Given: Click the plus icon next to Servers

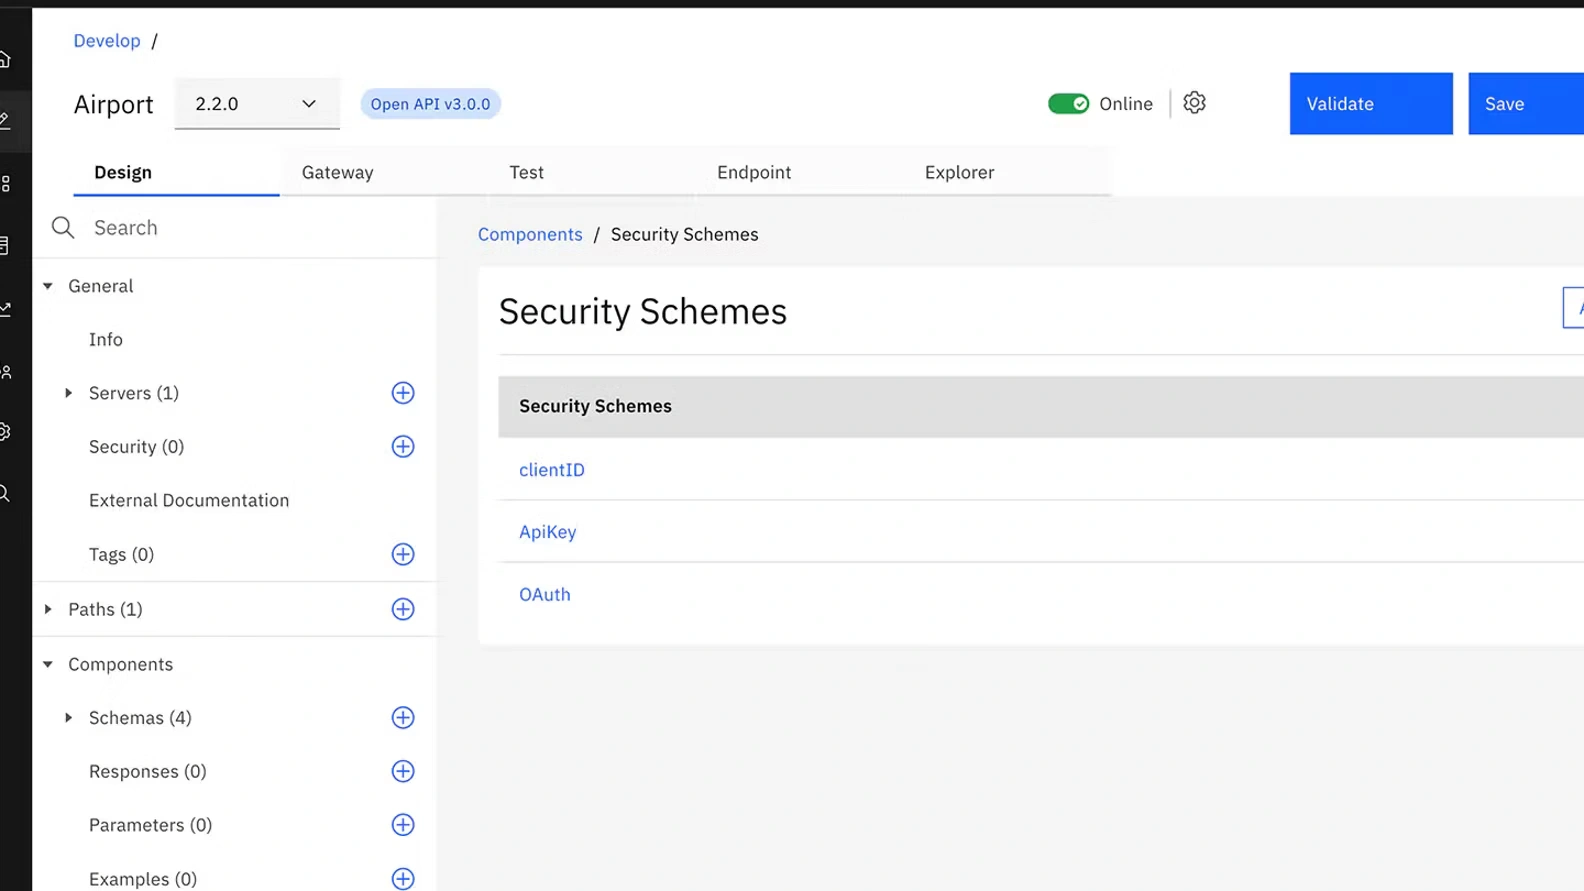Looking at the screenshot, I should tap(403, 393).
